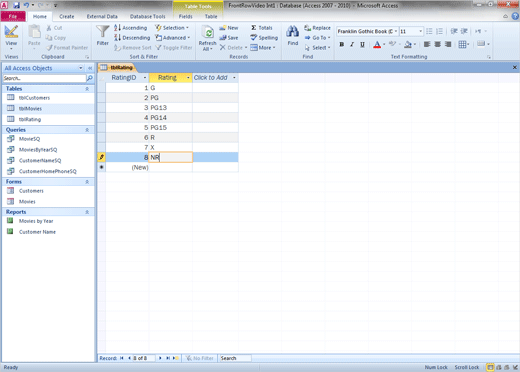The width and height of the screenshot is (520, 372).
Task: Select the PG13 rating cell
Action: click(170, 108)
